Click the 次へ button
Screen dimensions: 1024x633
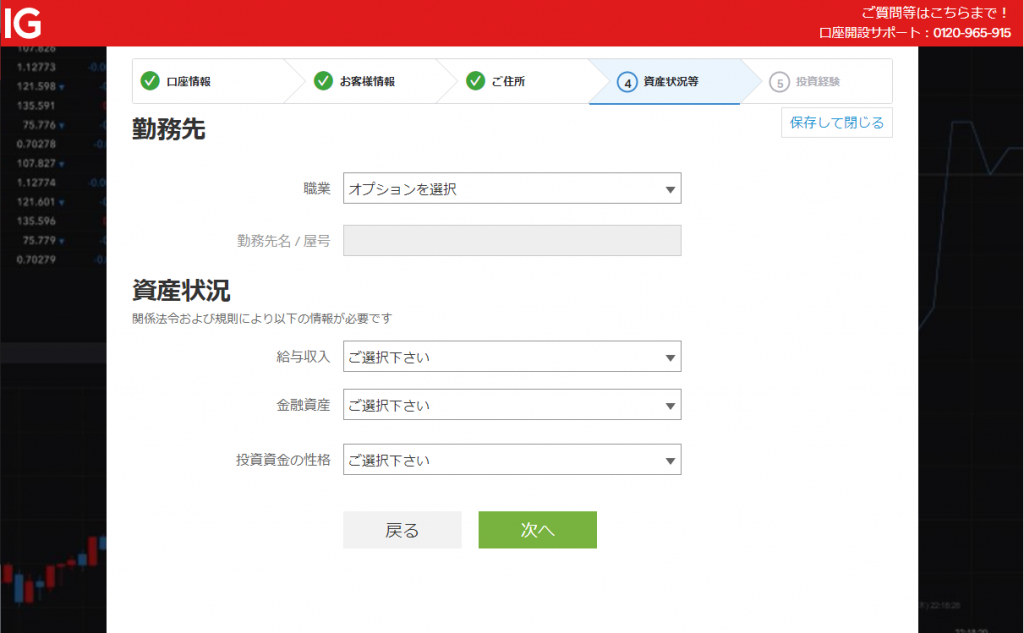537,530
